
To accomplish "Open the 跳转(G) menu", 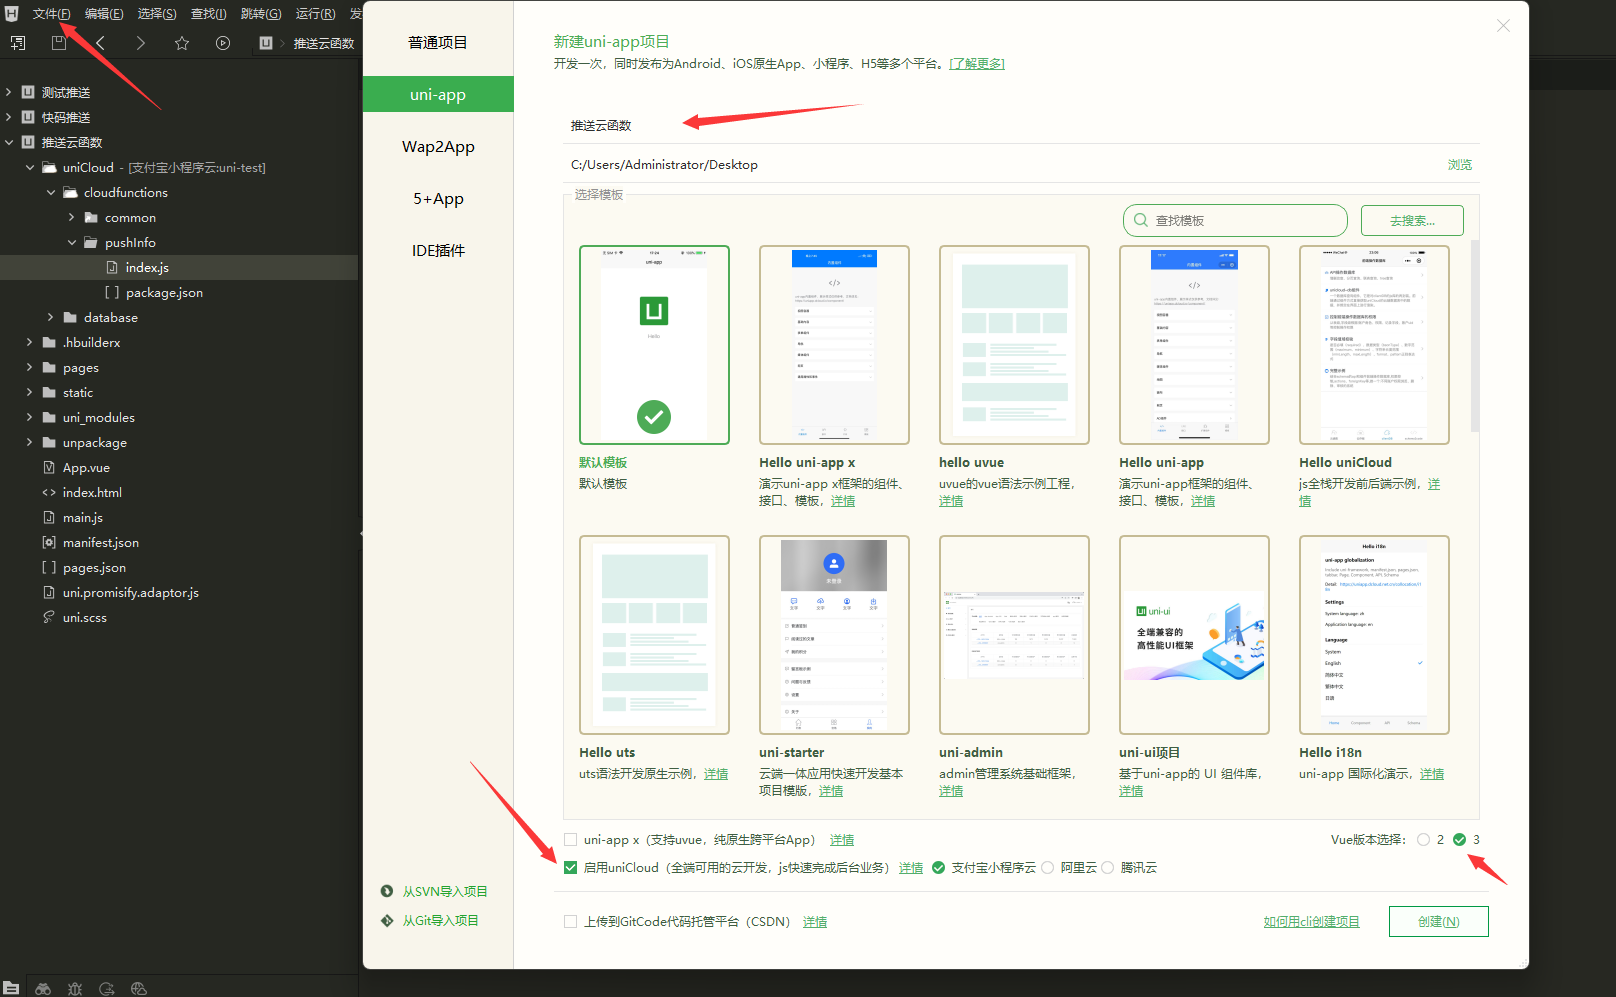I will pyautogui.click(x=261, y=14).
